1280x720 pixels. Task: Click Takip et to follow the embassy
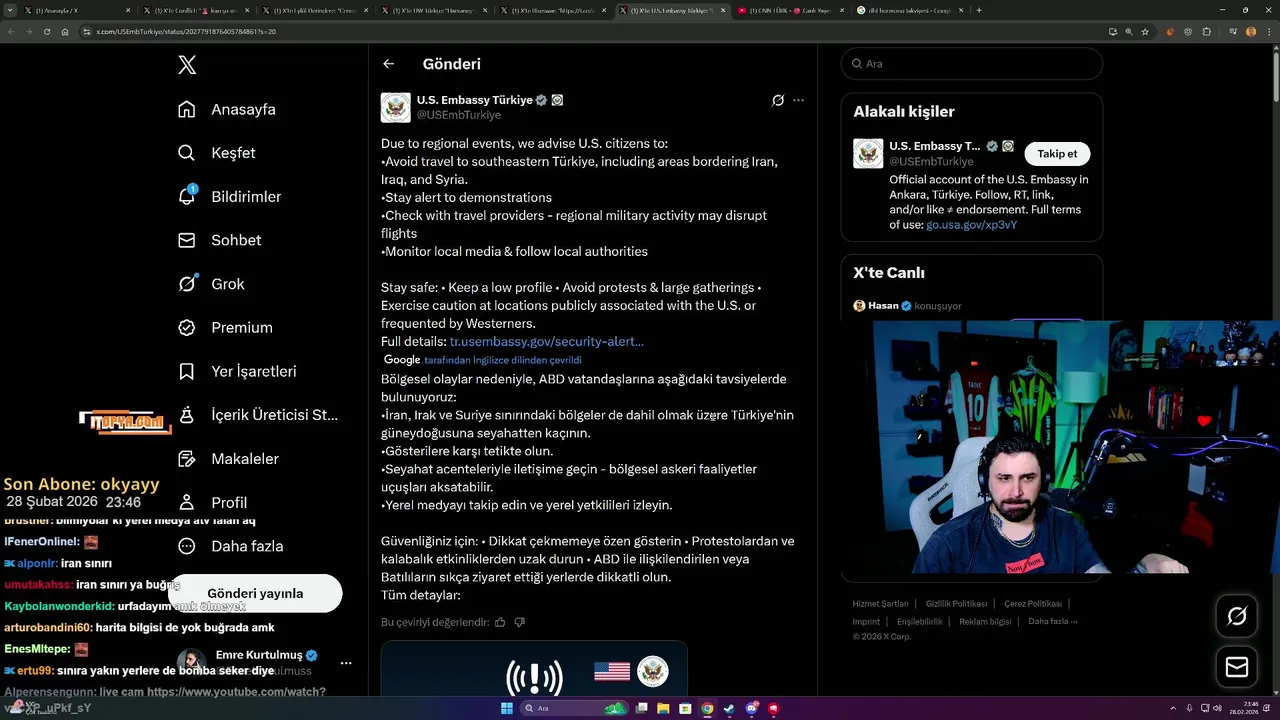click(1057, 154)
